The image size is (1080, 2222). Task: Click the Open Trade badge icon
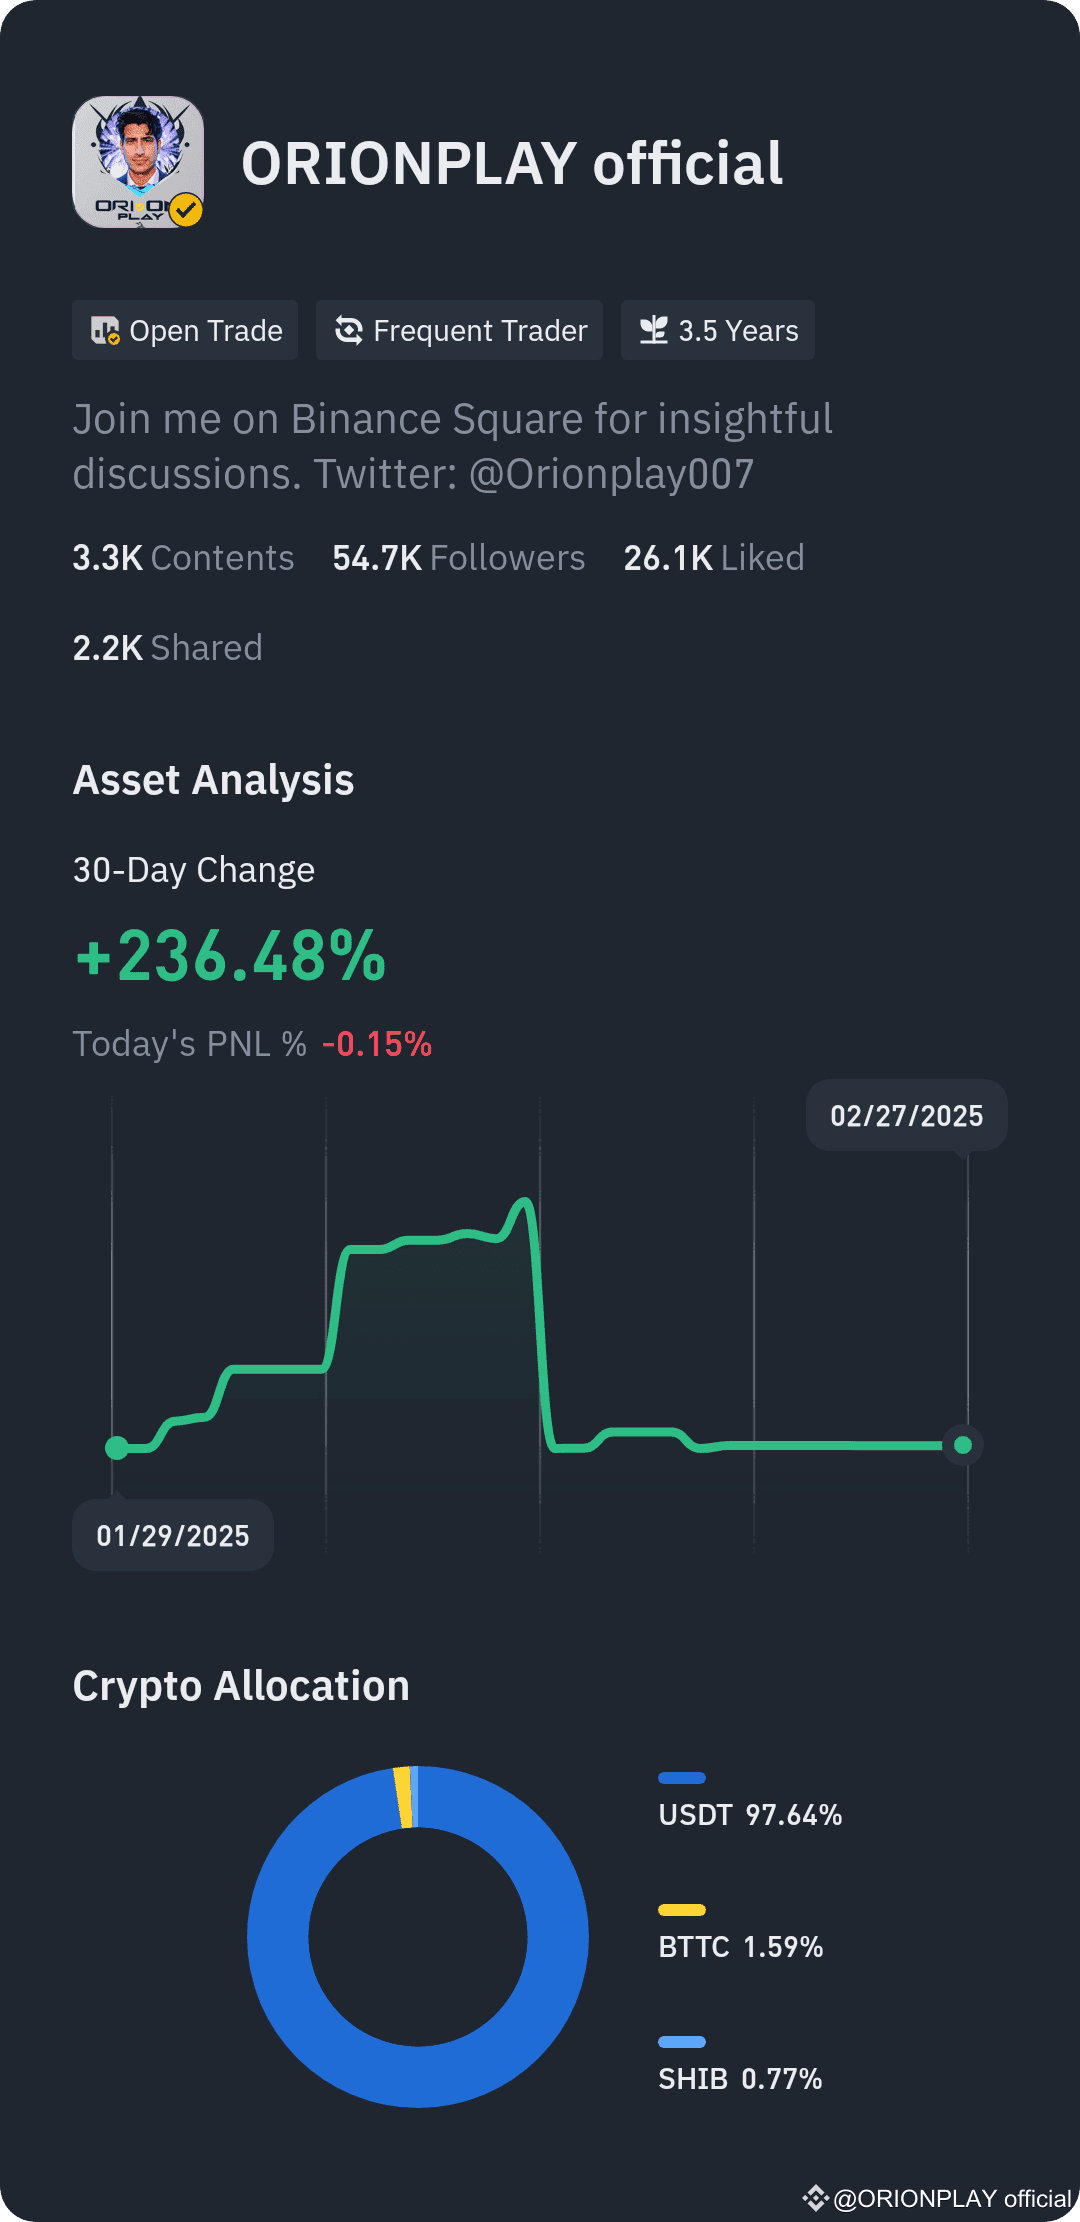[108, 330]
